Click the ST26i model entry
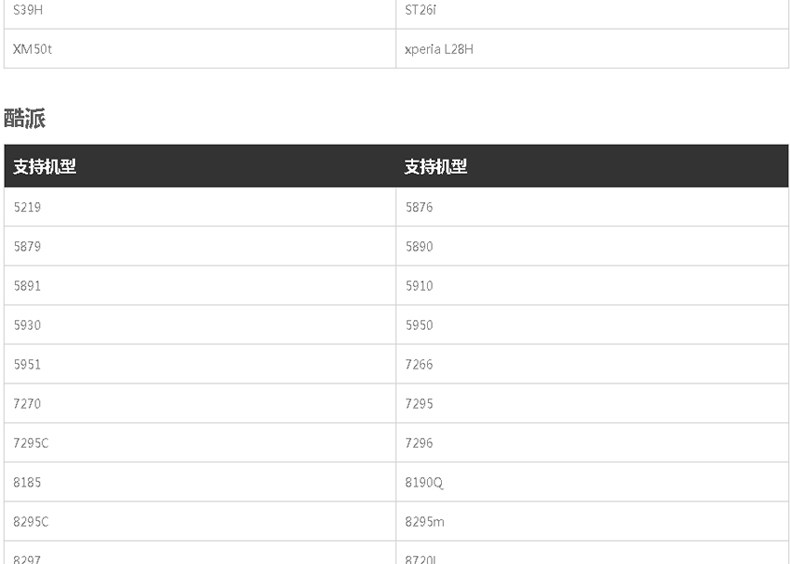 pyautogui.click(x=421, y=10)
